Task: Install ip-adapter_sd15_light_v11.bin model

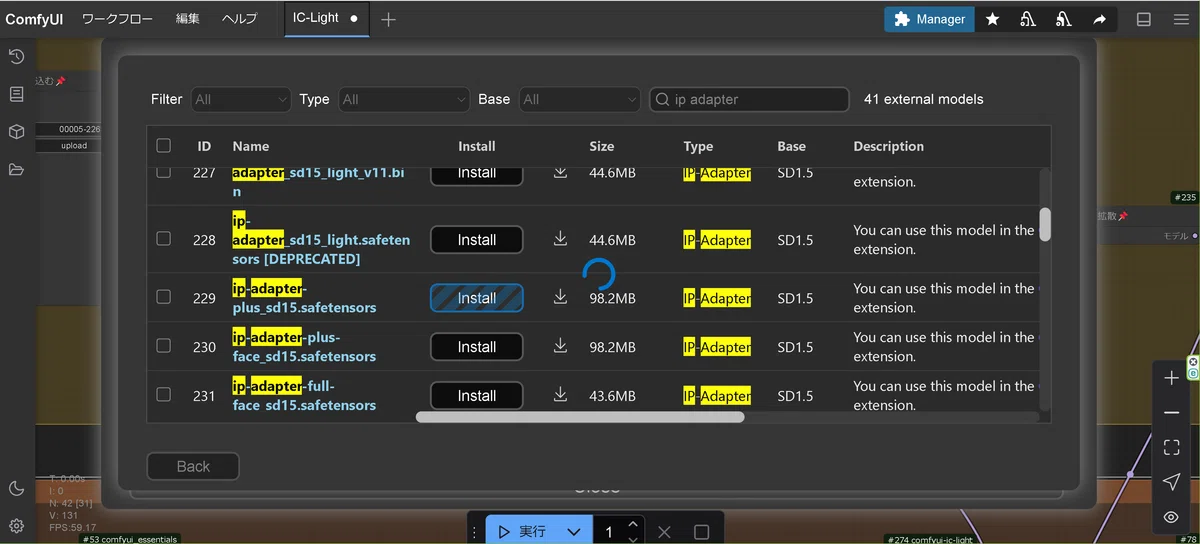Action: (477, 174)
